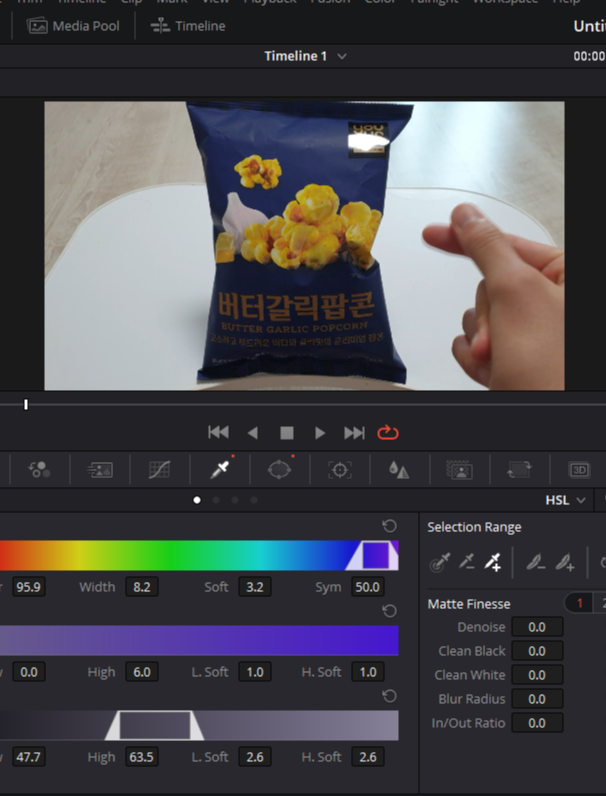Image resolution: width=606 pixels, height=796 pixels.
Task: Select the fourth qualifier page dot
Action: (254, 500)
